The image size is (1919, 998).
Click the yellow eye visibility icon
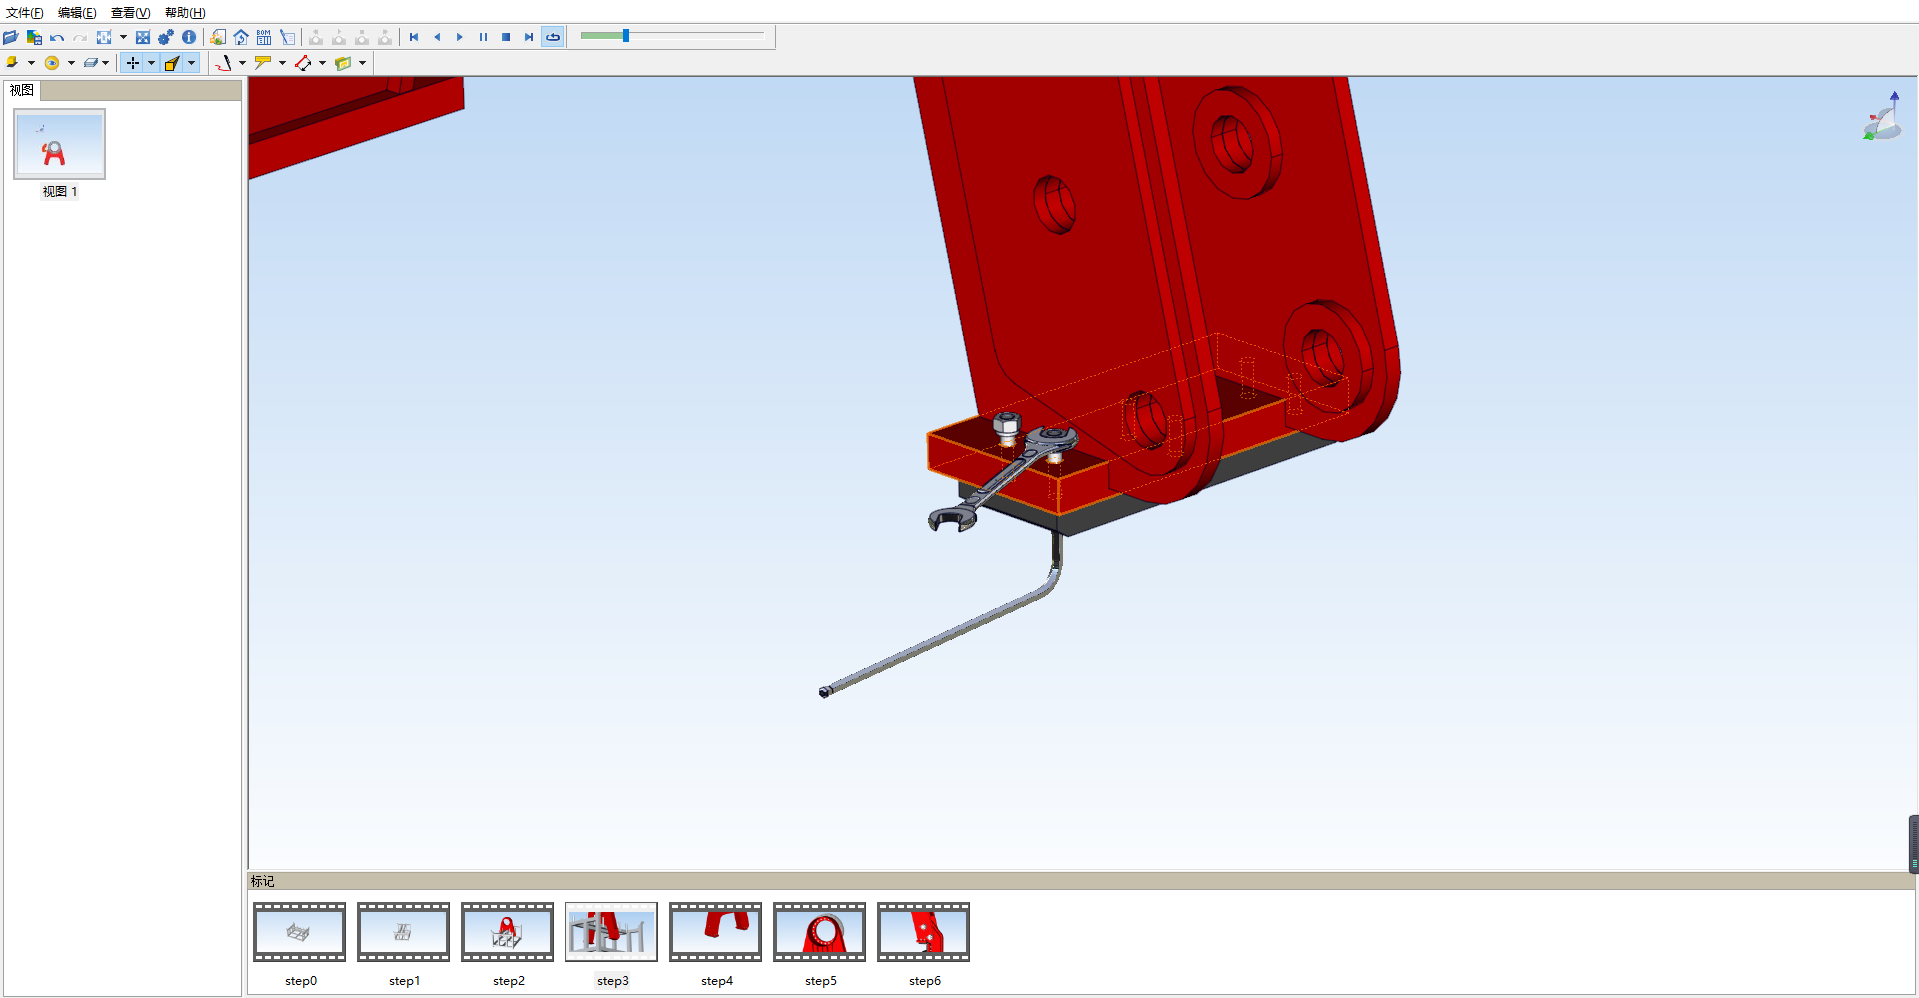click(52, 63)
